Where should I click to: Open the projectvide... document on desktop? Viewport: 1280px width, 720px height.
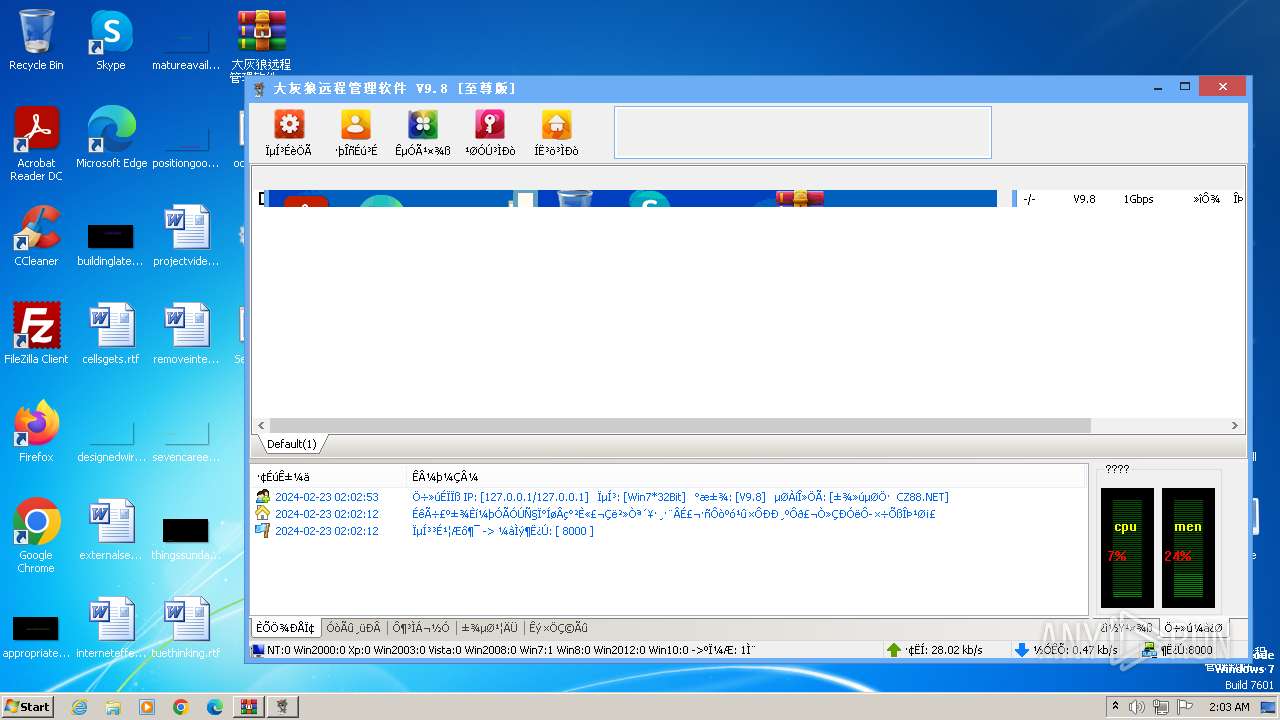pyautogui.click(x=186, y=236)
